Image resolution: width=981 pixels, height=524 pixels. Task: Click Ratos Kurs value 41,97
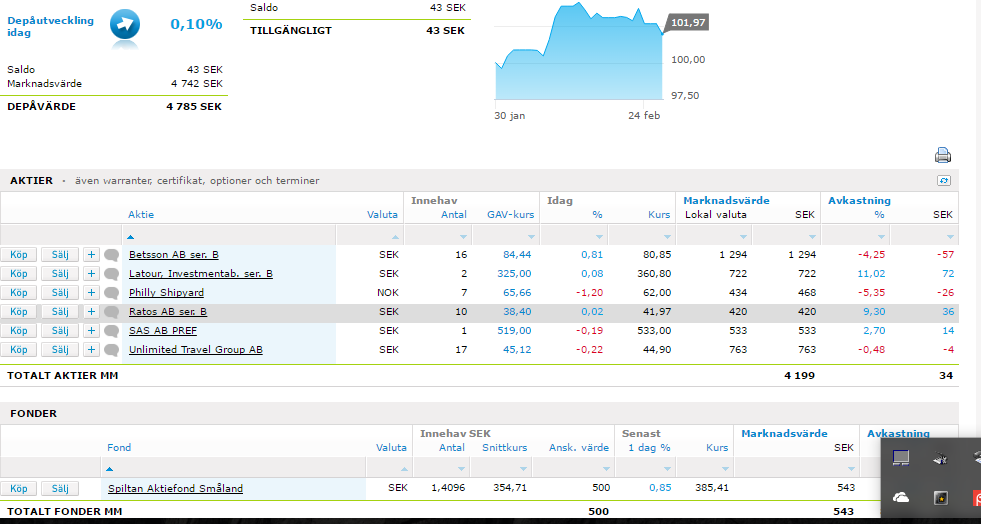pyautogui.click(x=656, y=311)
